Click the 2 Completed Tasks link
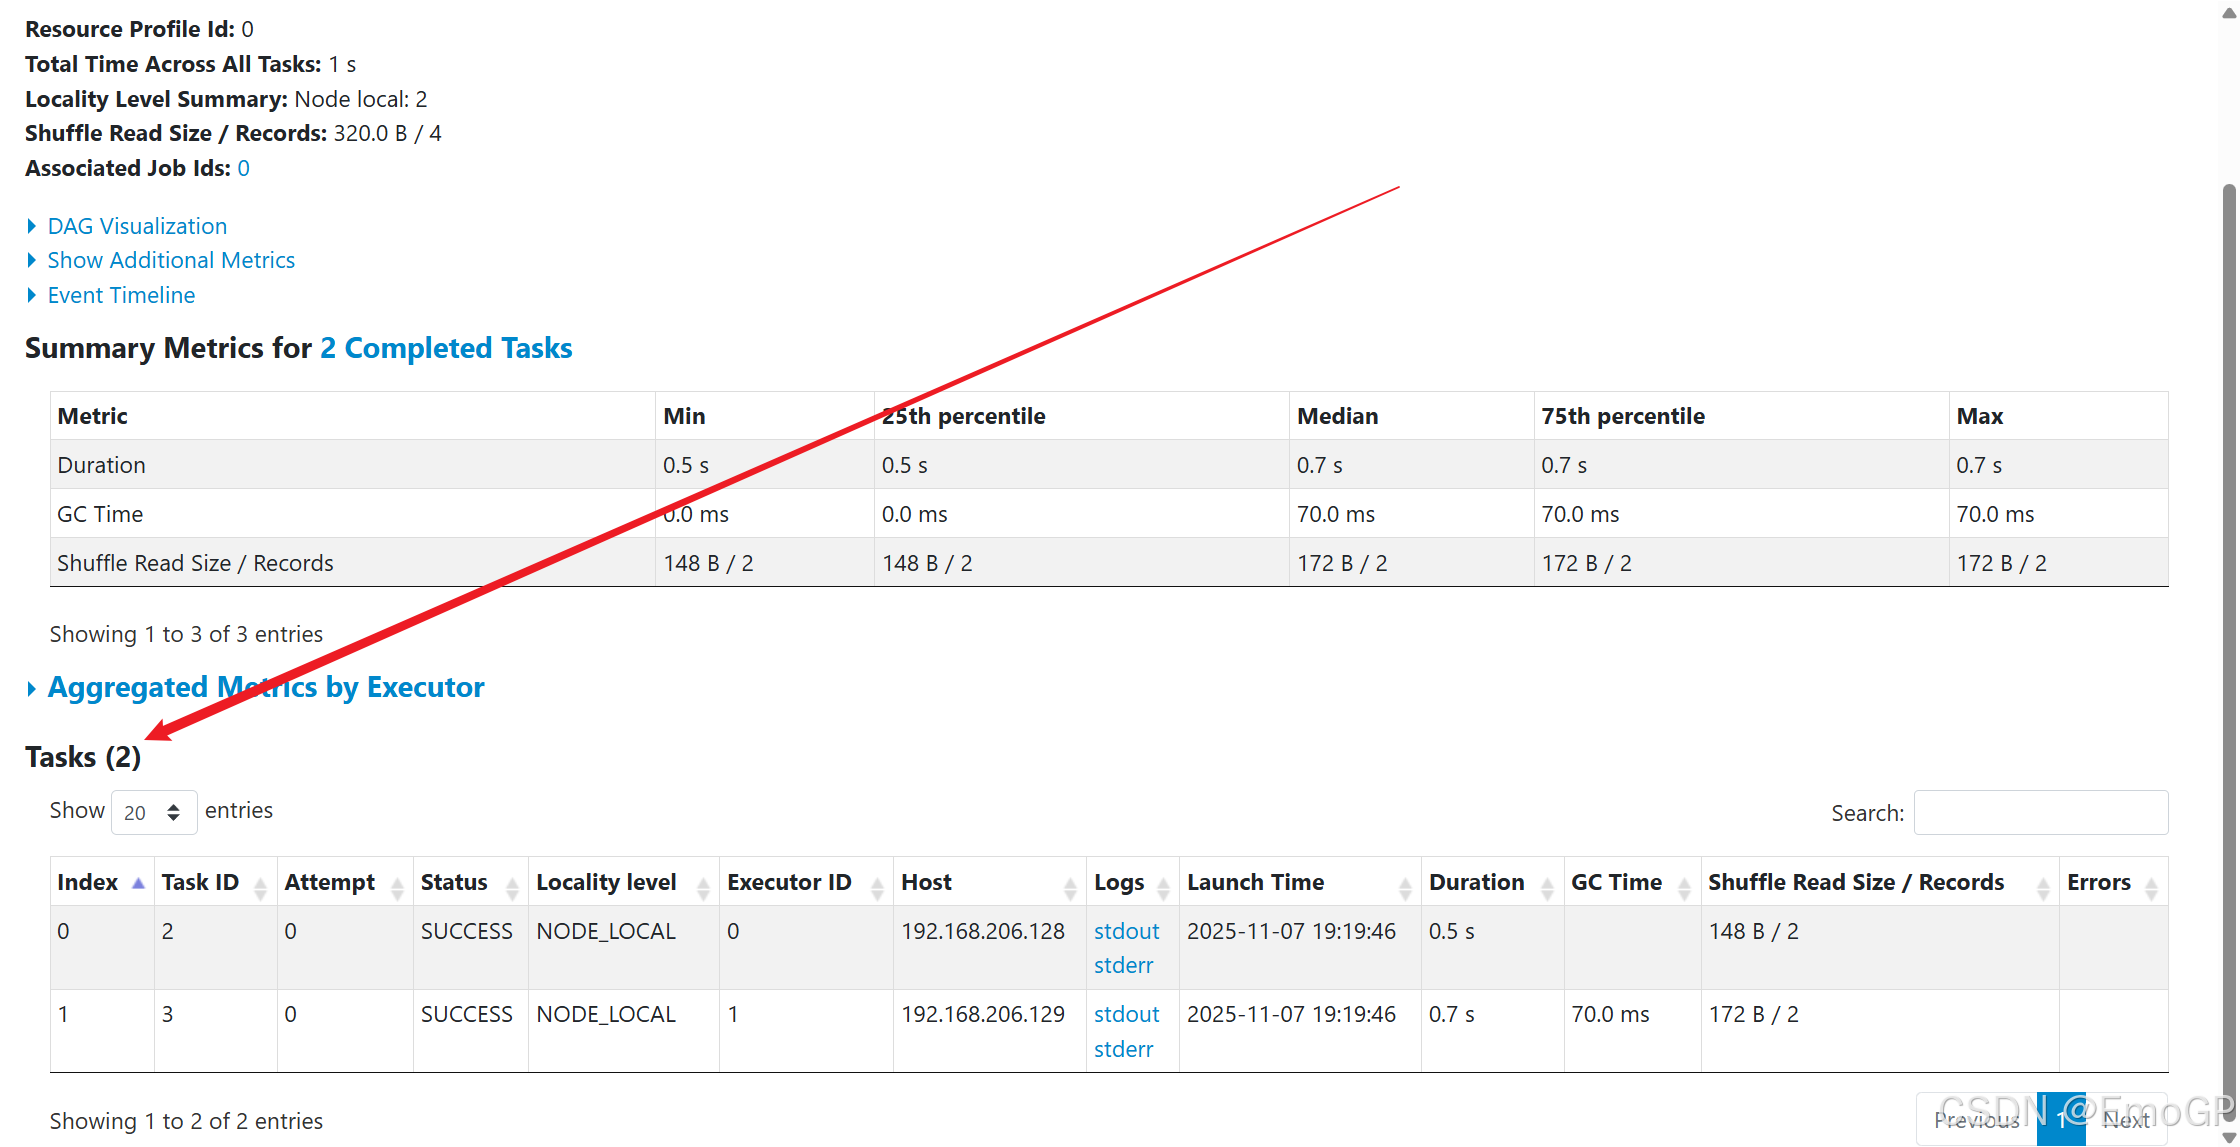The image size is (2240, 1147). pyautogui.click(x=446, y=348)
